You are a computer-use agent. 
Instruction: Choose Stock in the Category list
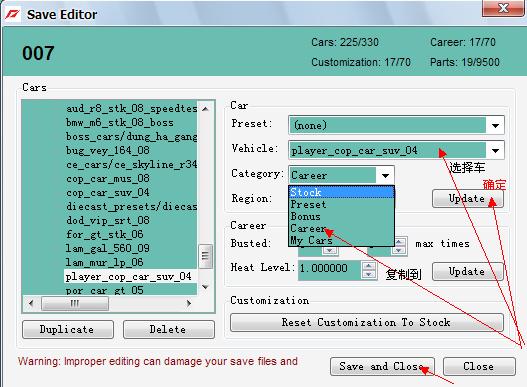[x=341, y=192]
